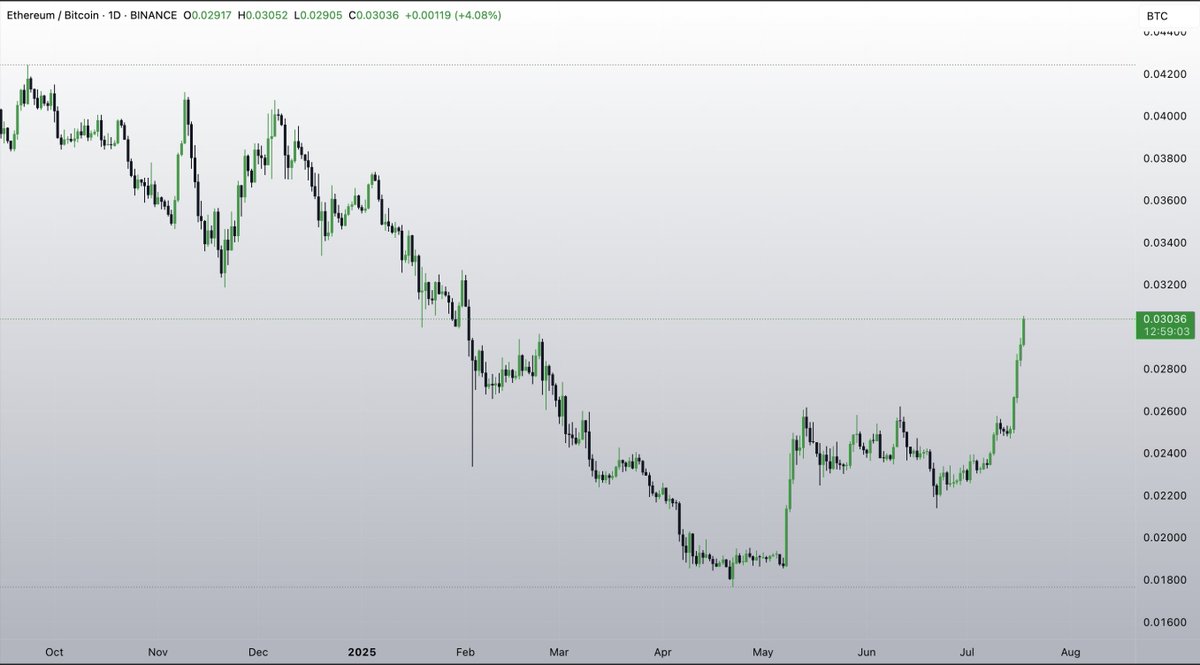Click the Apr label on time axis
This screenshot has height=665, width=1200.
coord(664,652)
